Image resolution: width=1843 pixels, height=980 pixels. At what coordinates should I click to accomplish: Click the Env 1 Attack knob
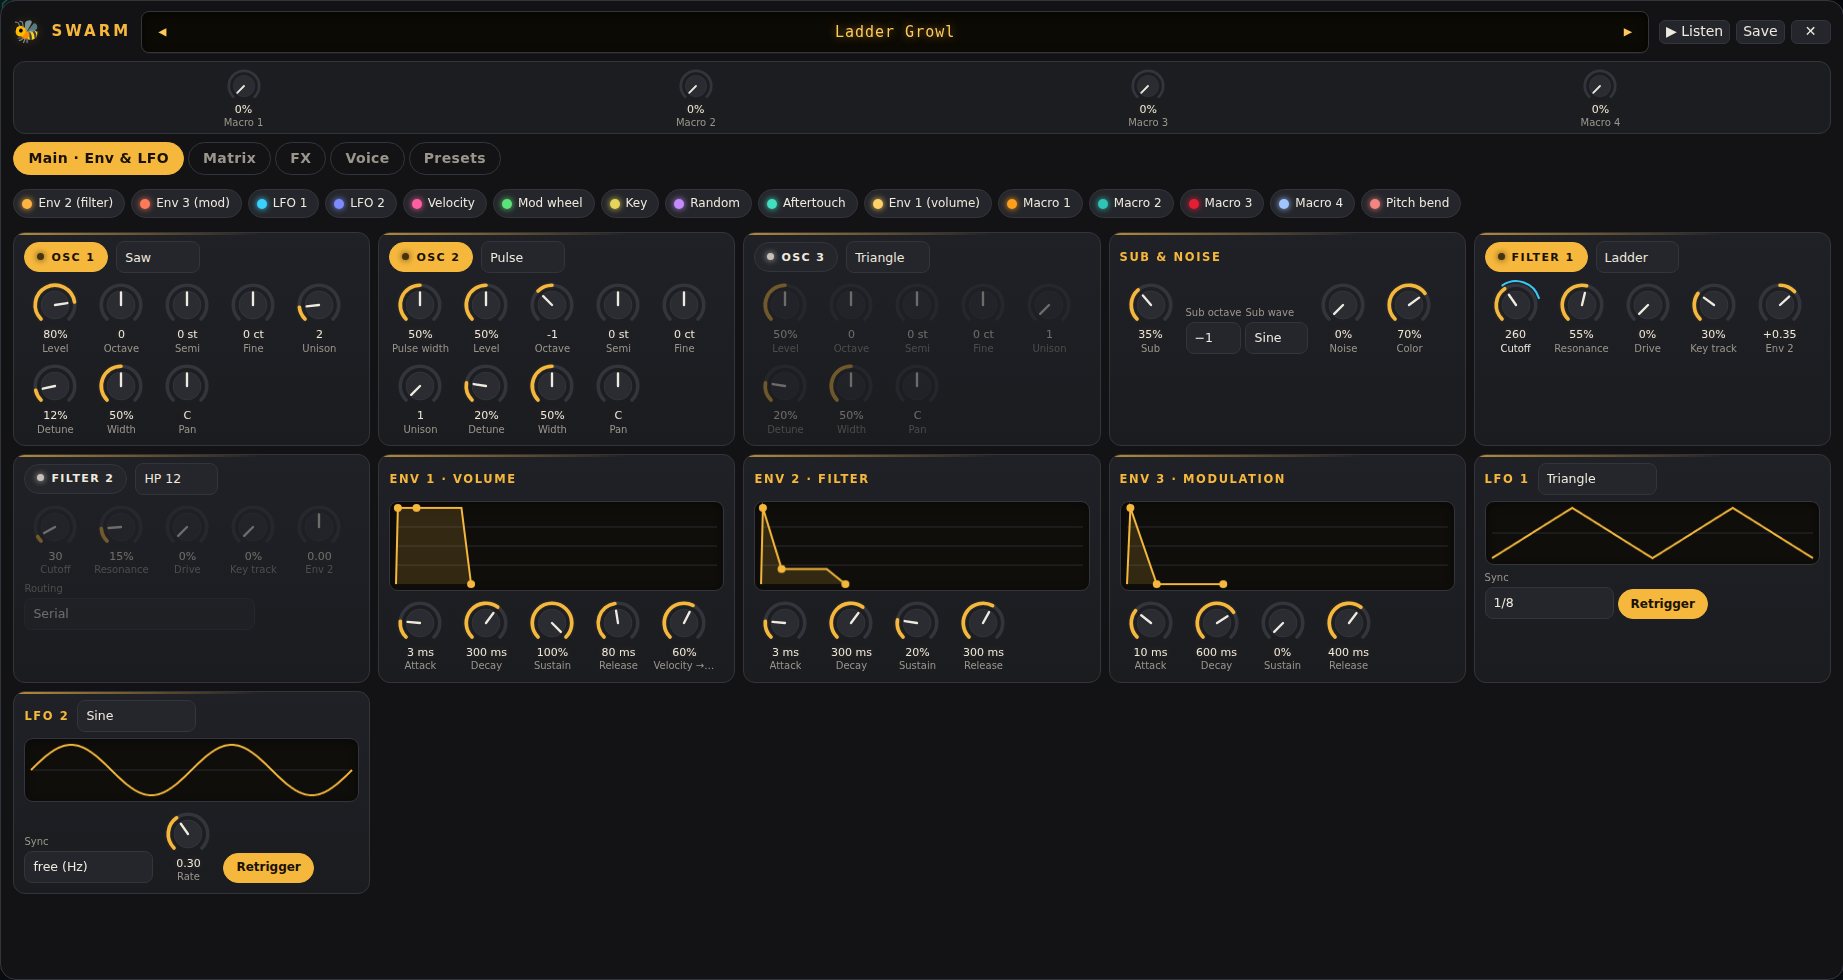tap(420, 622)
